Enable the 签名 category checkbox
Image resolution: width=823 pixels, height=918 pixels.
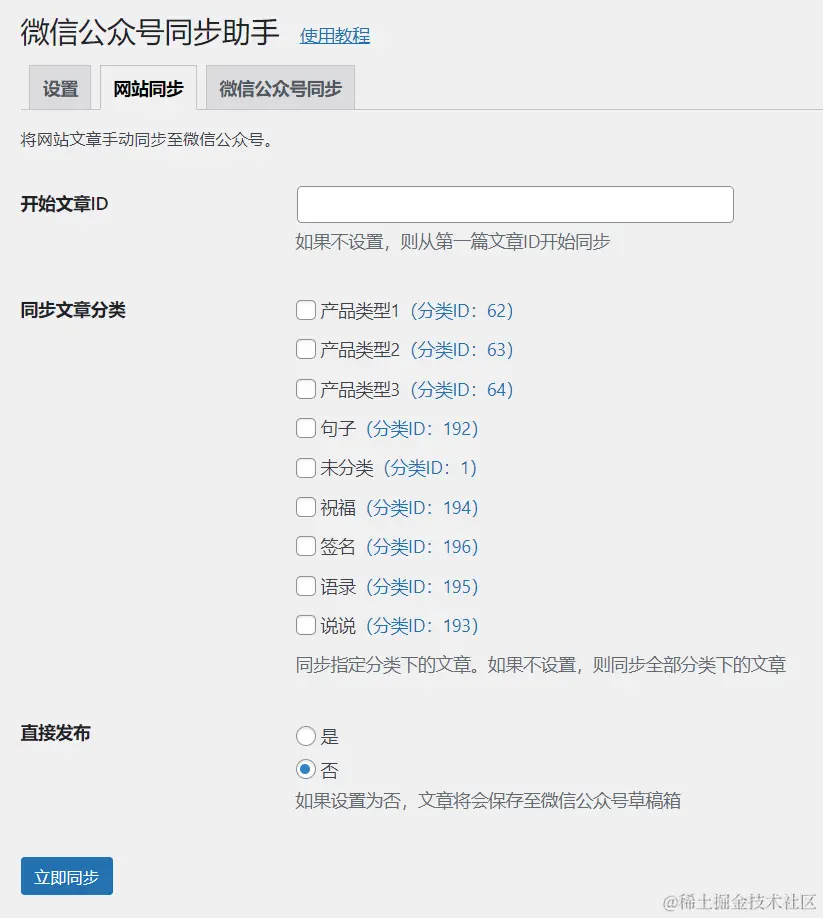click(x=305, y=546)
